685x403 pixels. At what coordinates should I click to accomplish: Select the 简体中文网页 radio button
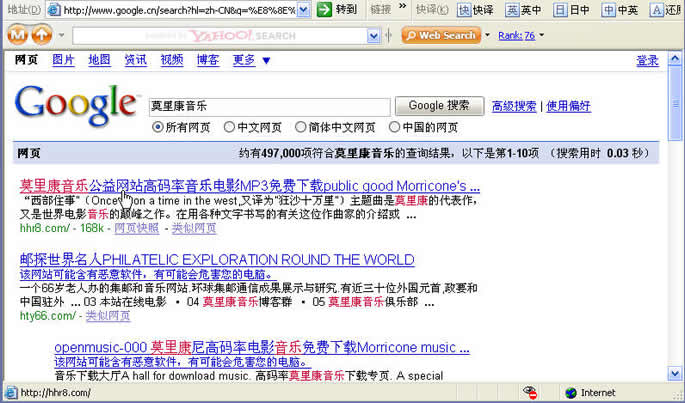(x=301, y=127)
